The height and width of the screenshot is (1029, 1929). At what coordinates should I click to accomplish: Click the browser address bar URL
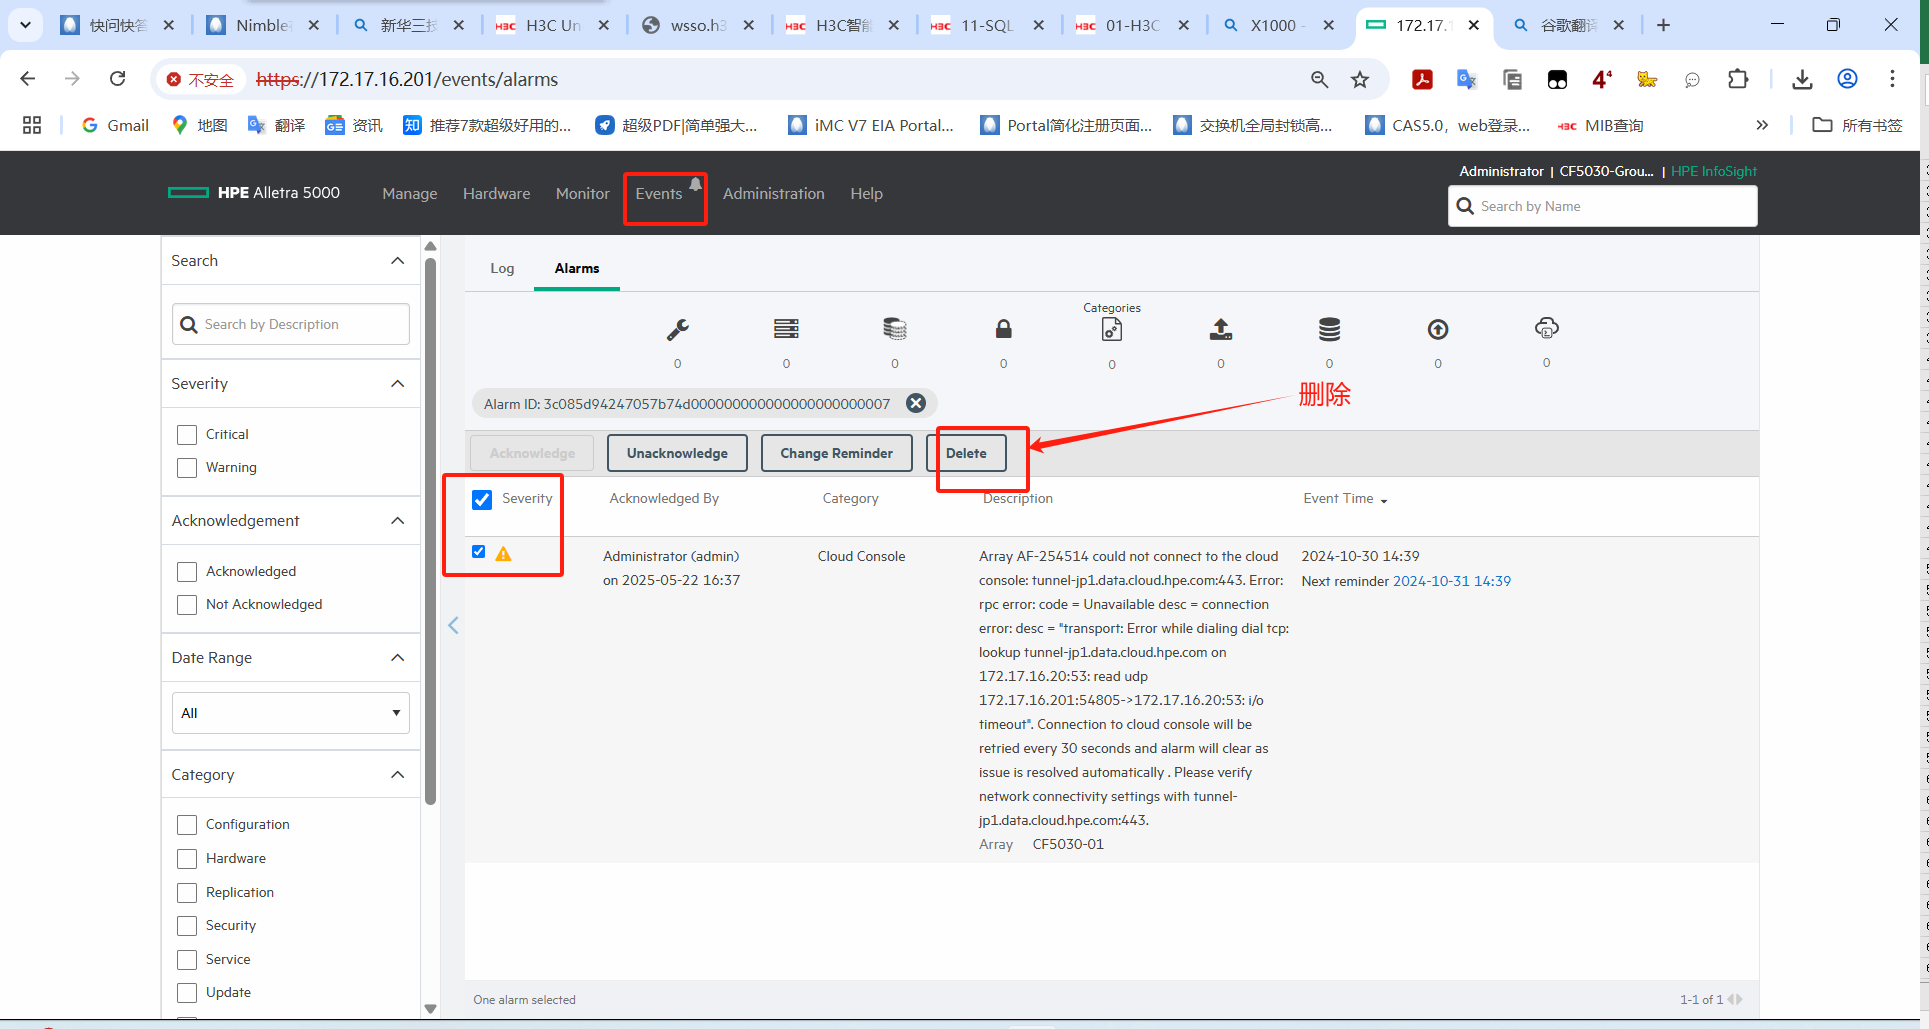[407, 79]
